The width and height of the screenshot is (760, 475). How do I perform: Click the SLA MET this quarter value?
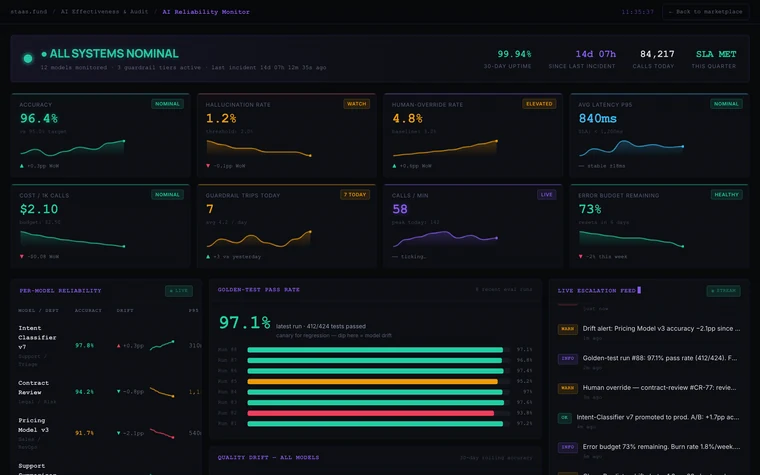point(716,54)
